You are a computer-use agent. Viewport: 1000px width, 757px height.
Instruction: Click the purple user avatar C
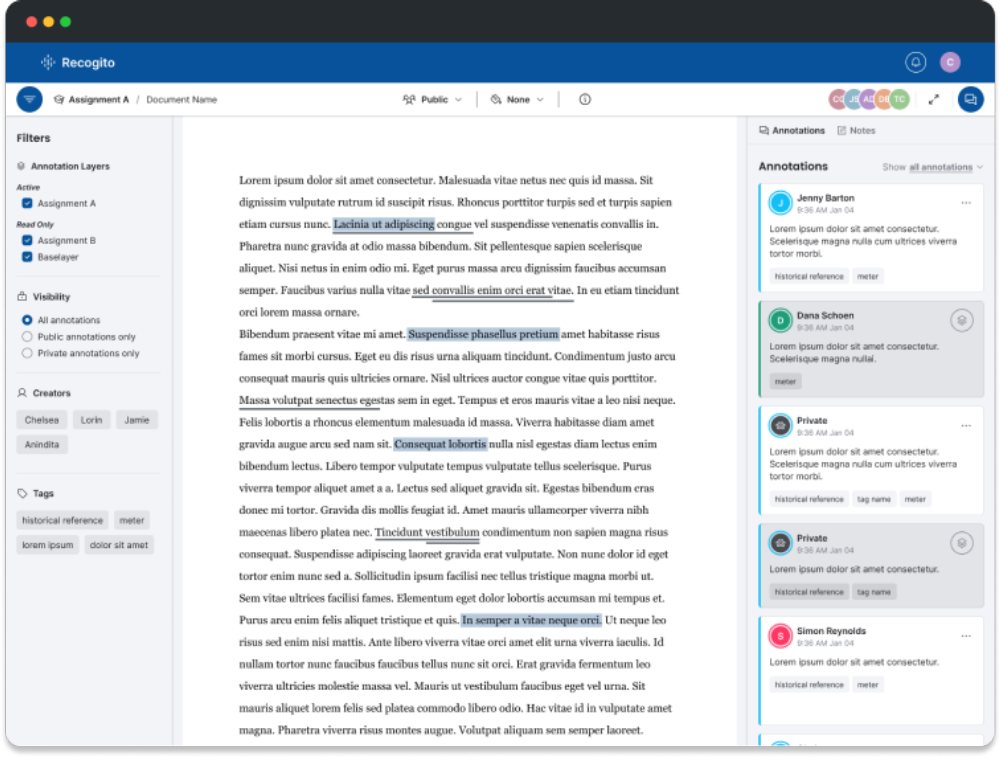[x=950, y=62]
